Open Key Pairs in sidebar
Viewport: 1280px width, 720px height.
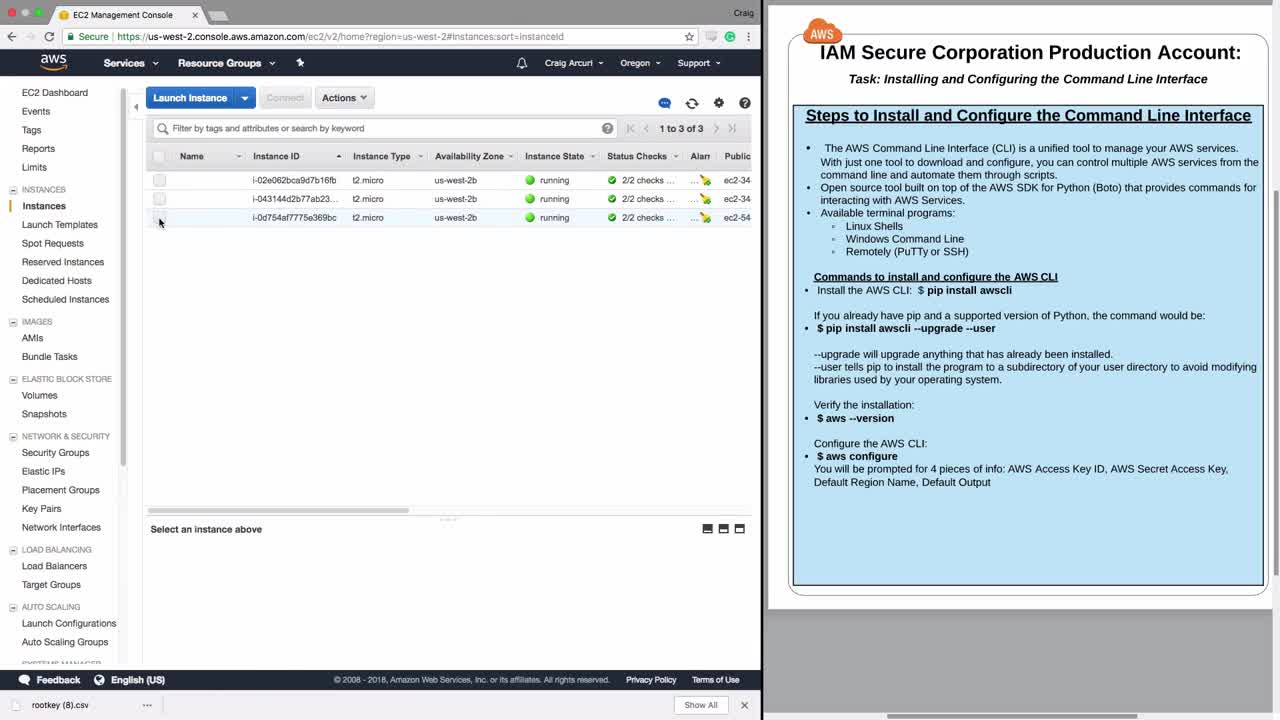(42, 509)
